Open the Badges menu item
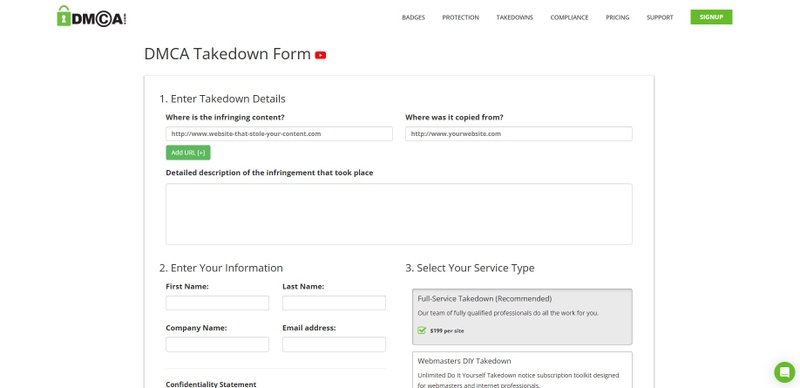The image size is (800, 388). pyautogui.click(x=413, y=17)
